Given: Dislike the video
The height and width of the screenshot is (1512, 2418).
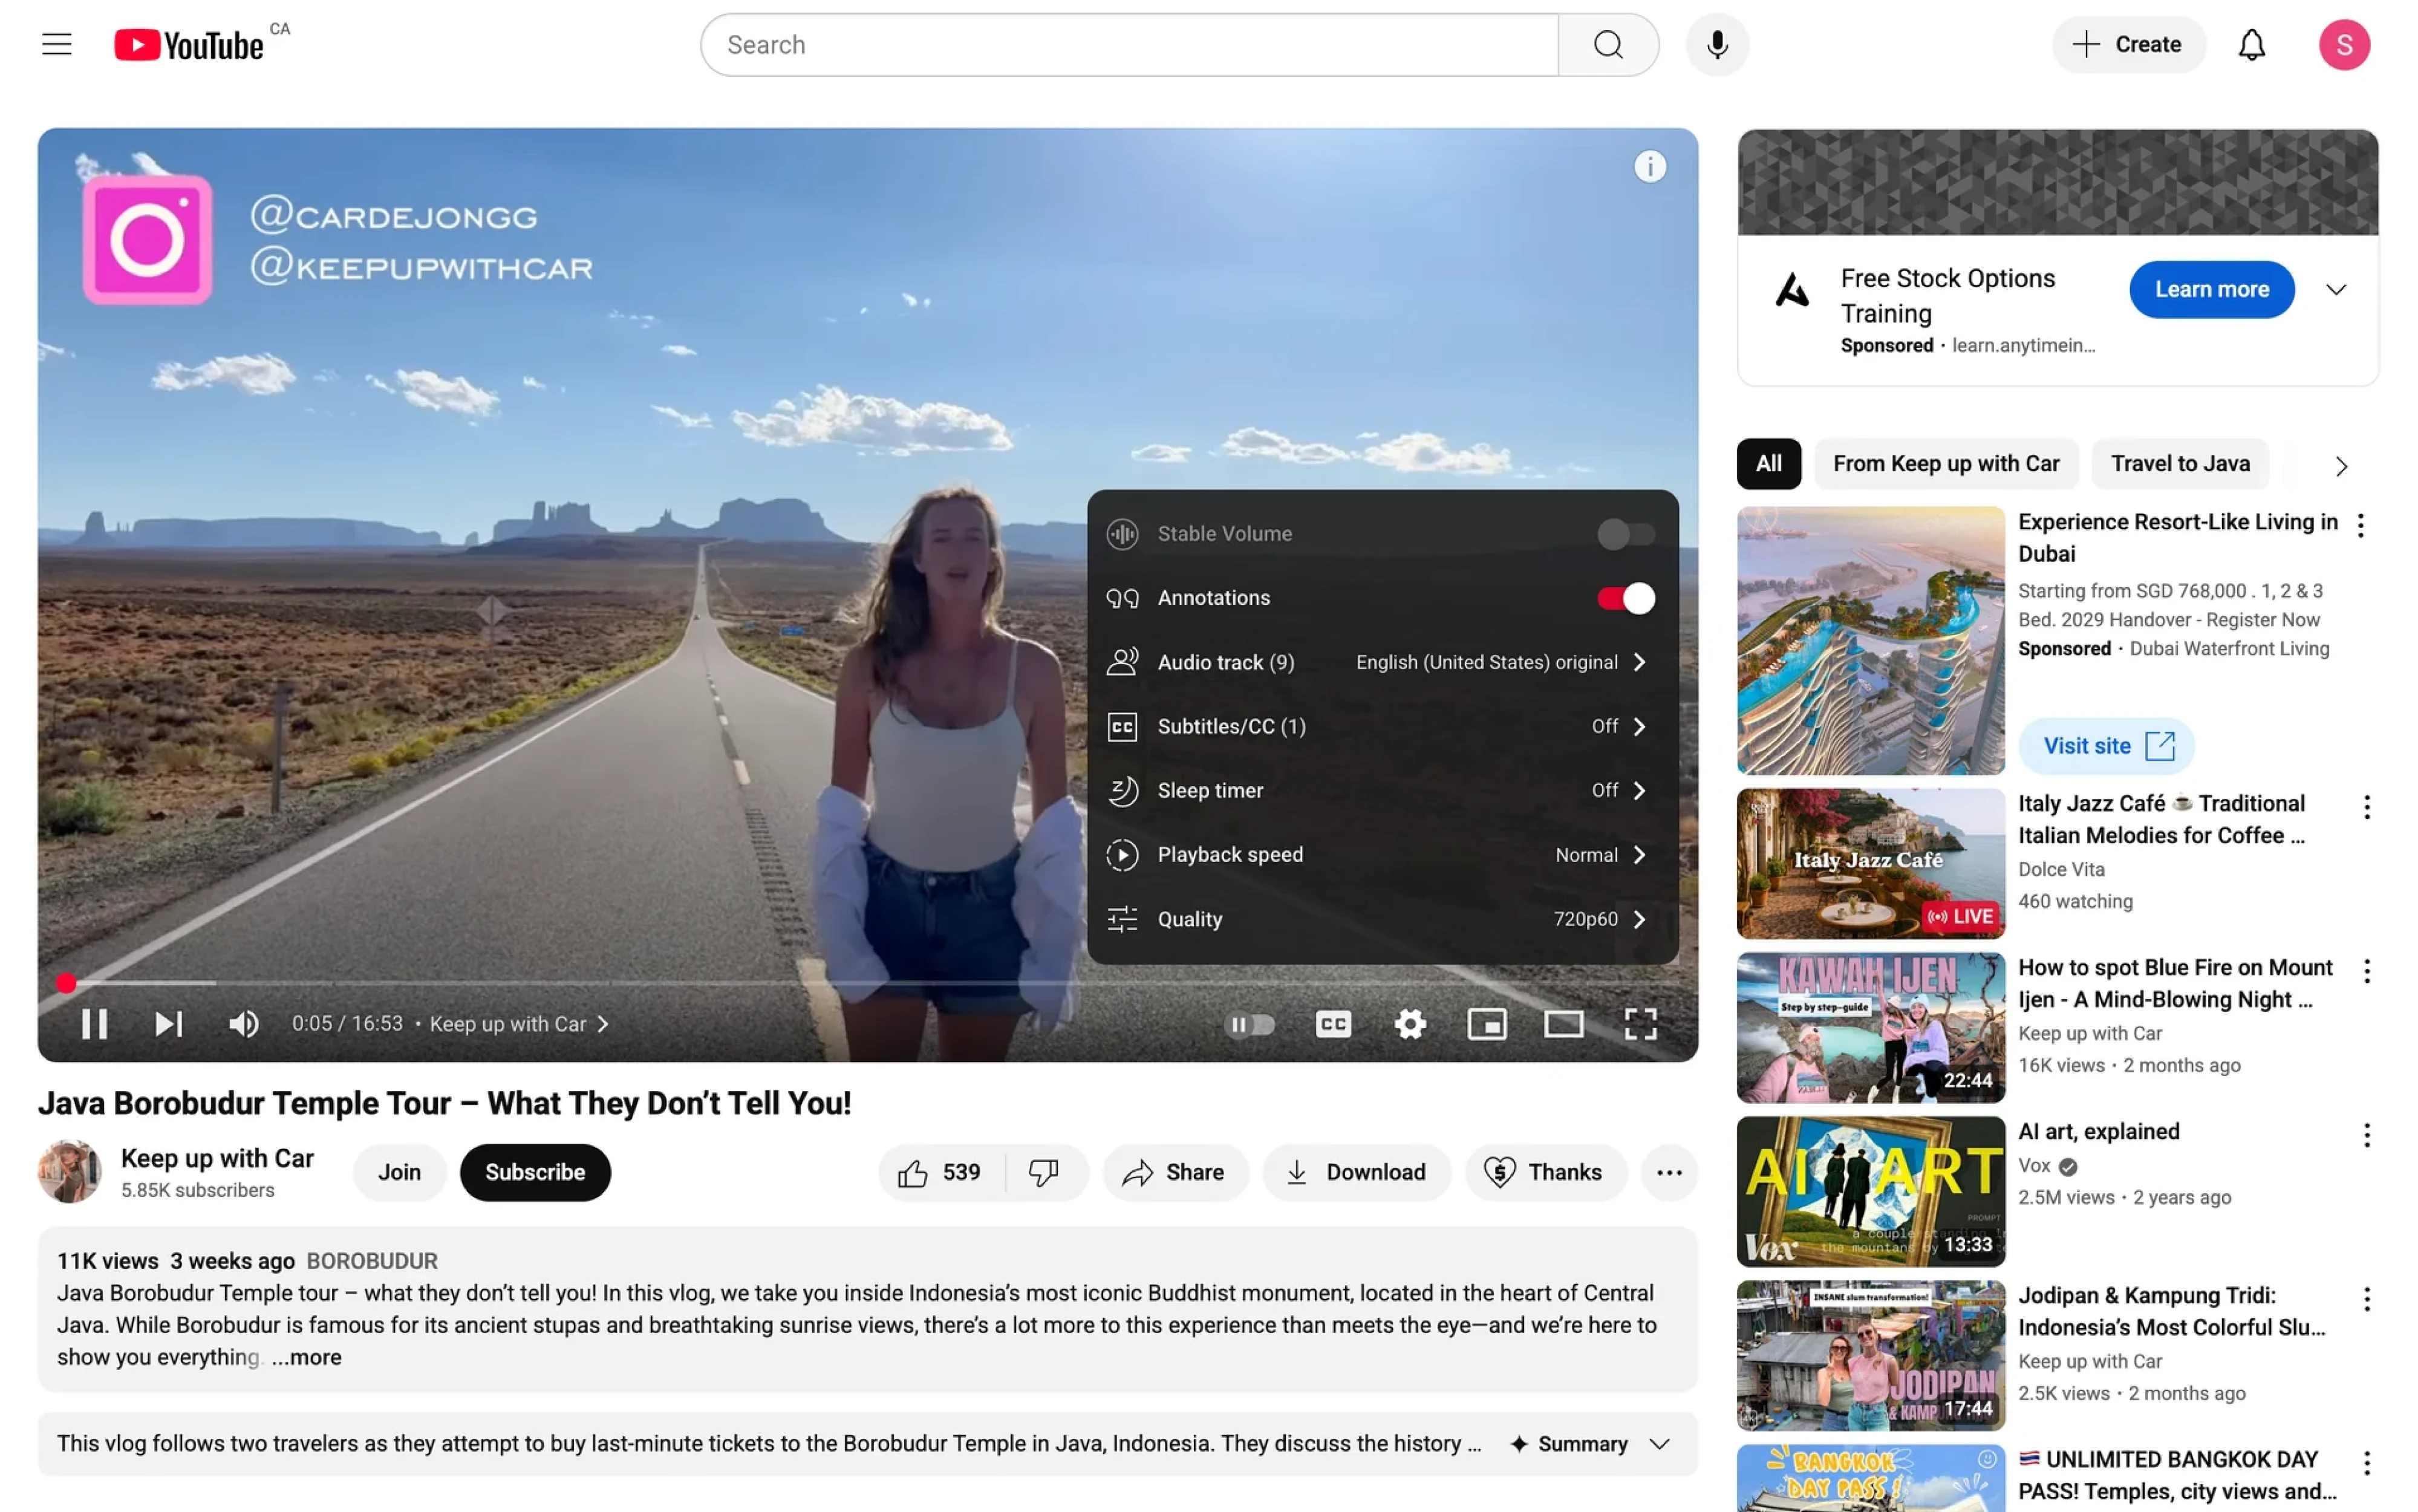Looking at the screenshot, I should pos(1045,1172).
